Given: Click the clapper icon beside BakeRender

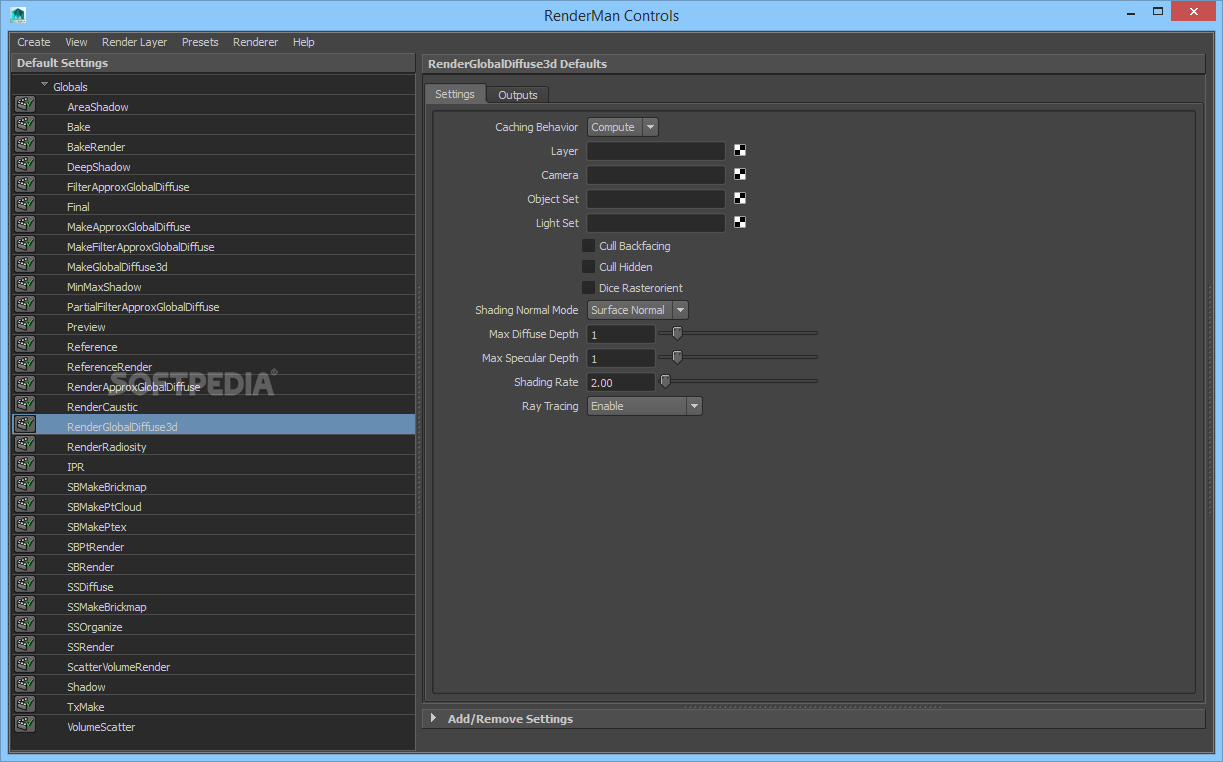Looking at the screenshot, I should pyautogui.click(x=25, y=144).
